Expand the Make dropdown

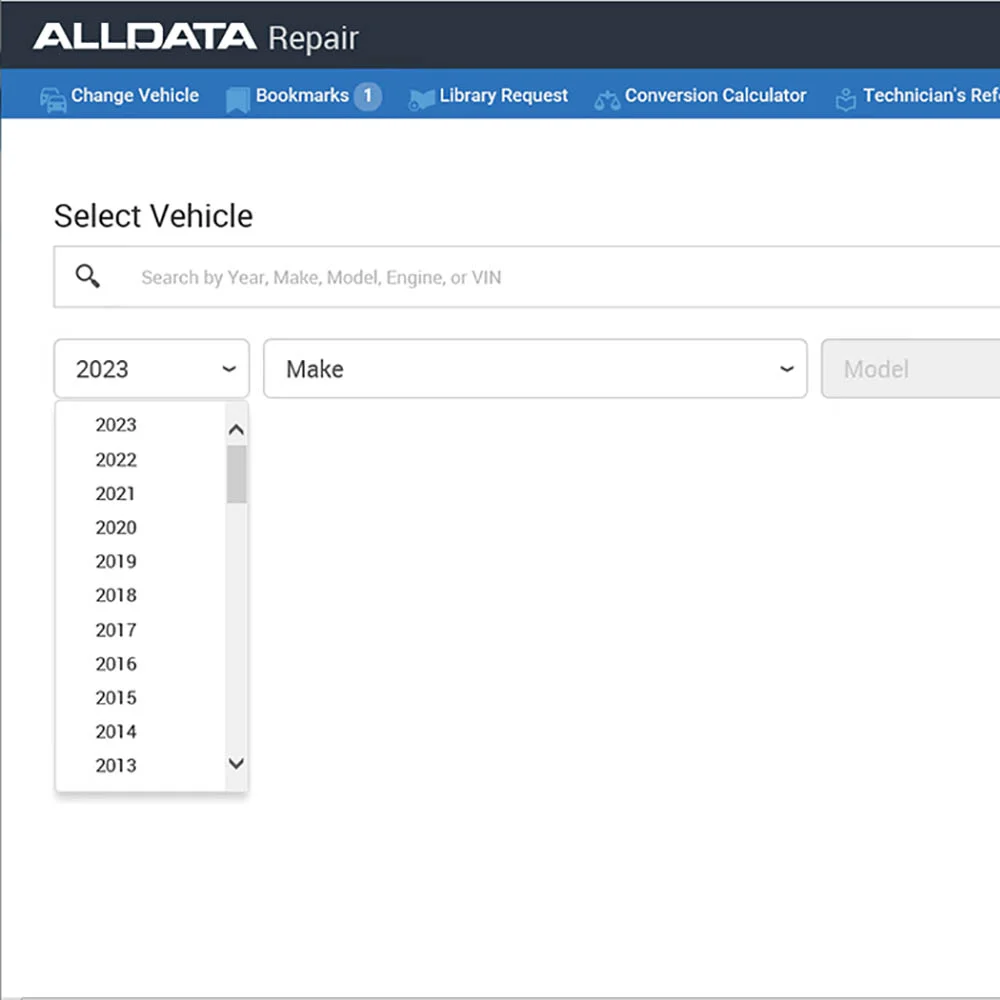coord(535,369)
